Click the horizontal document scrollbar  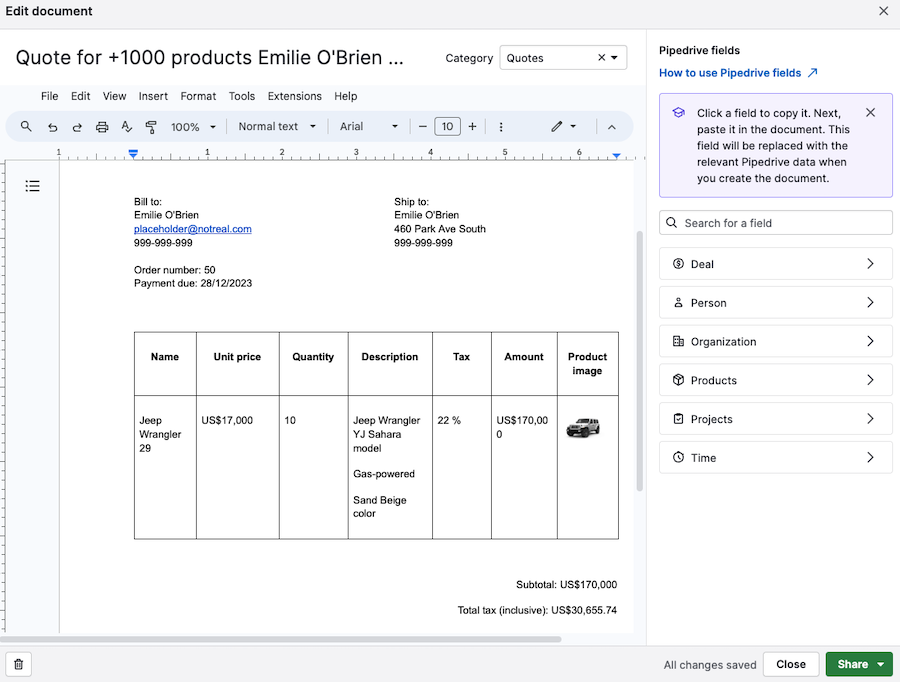pyautogui.click(x=280, y=639)
